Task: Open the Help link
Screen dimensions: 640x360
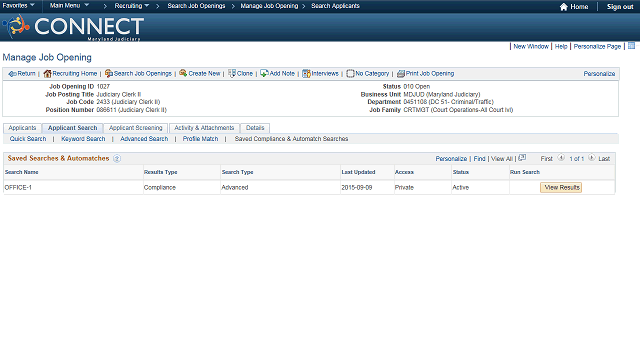Action: coord(561,47)
